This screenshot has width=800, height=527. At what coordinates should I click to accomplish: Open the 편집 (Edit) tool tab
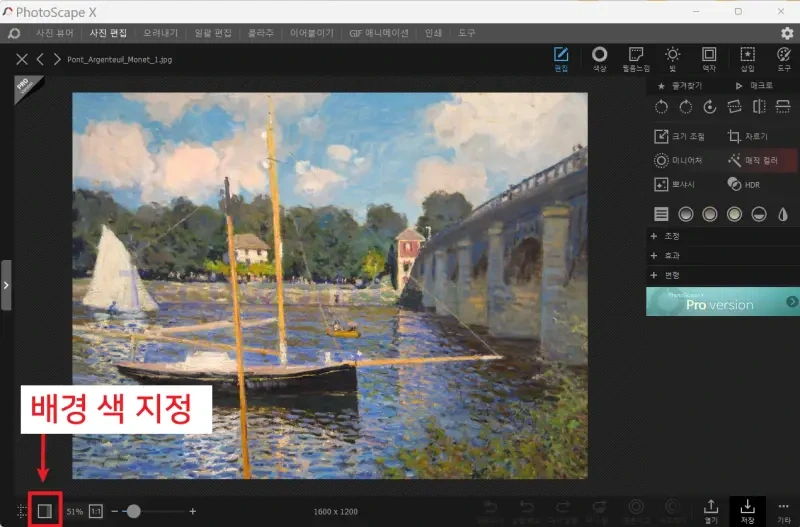point(561,59)
